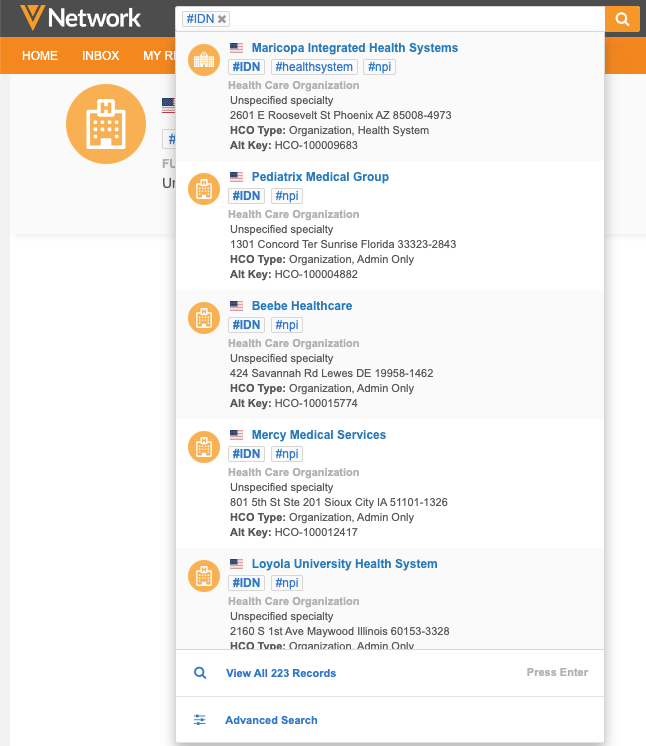Screen dimensions: 646x746
Task: Remove the #IDN search tag
Action: click(222, 19)
